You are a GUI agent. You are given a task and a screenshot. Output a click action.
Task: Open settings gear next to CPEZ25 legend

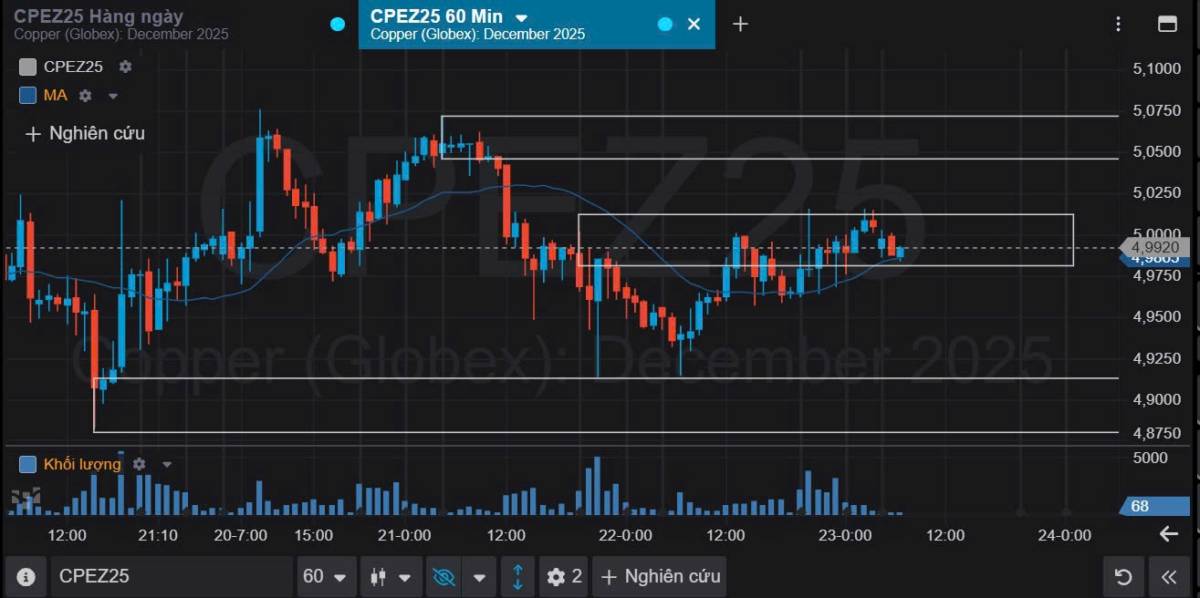pos(125,67)
